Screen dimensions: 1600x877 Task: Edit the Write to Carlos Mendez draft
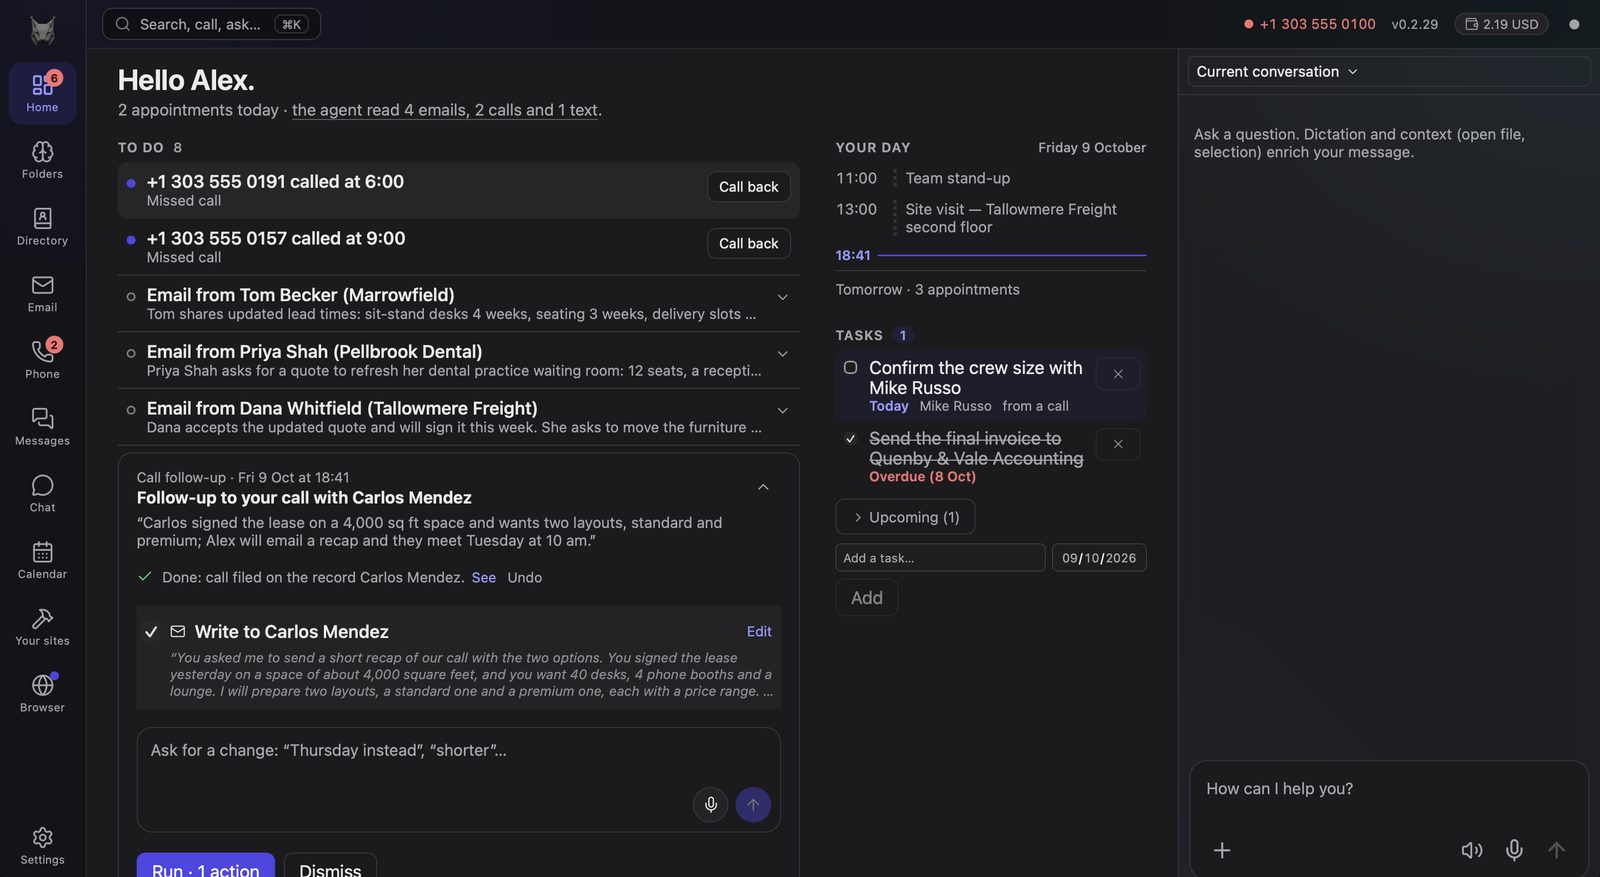click(x=759, y=632)
